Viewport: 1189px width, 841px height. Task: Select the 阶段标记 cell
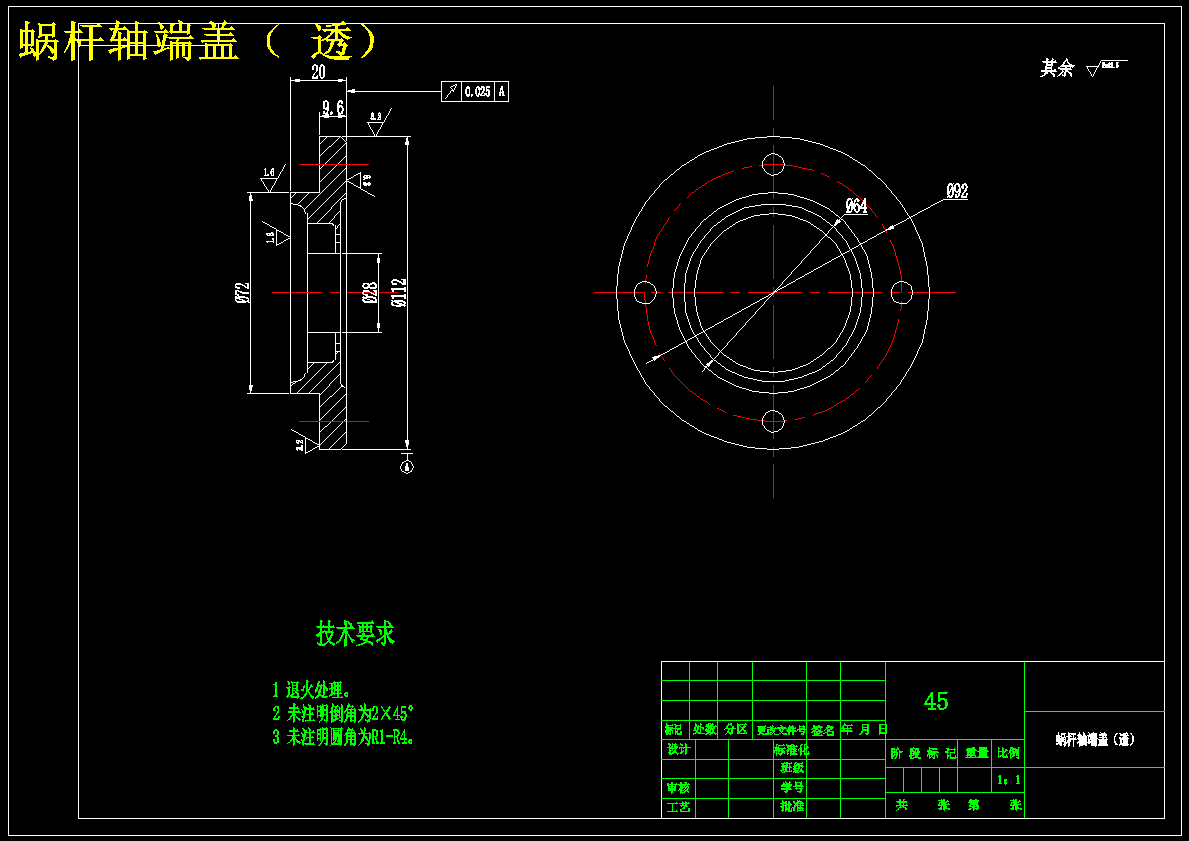click(x=923, y=754)
